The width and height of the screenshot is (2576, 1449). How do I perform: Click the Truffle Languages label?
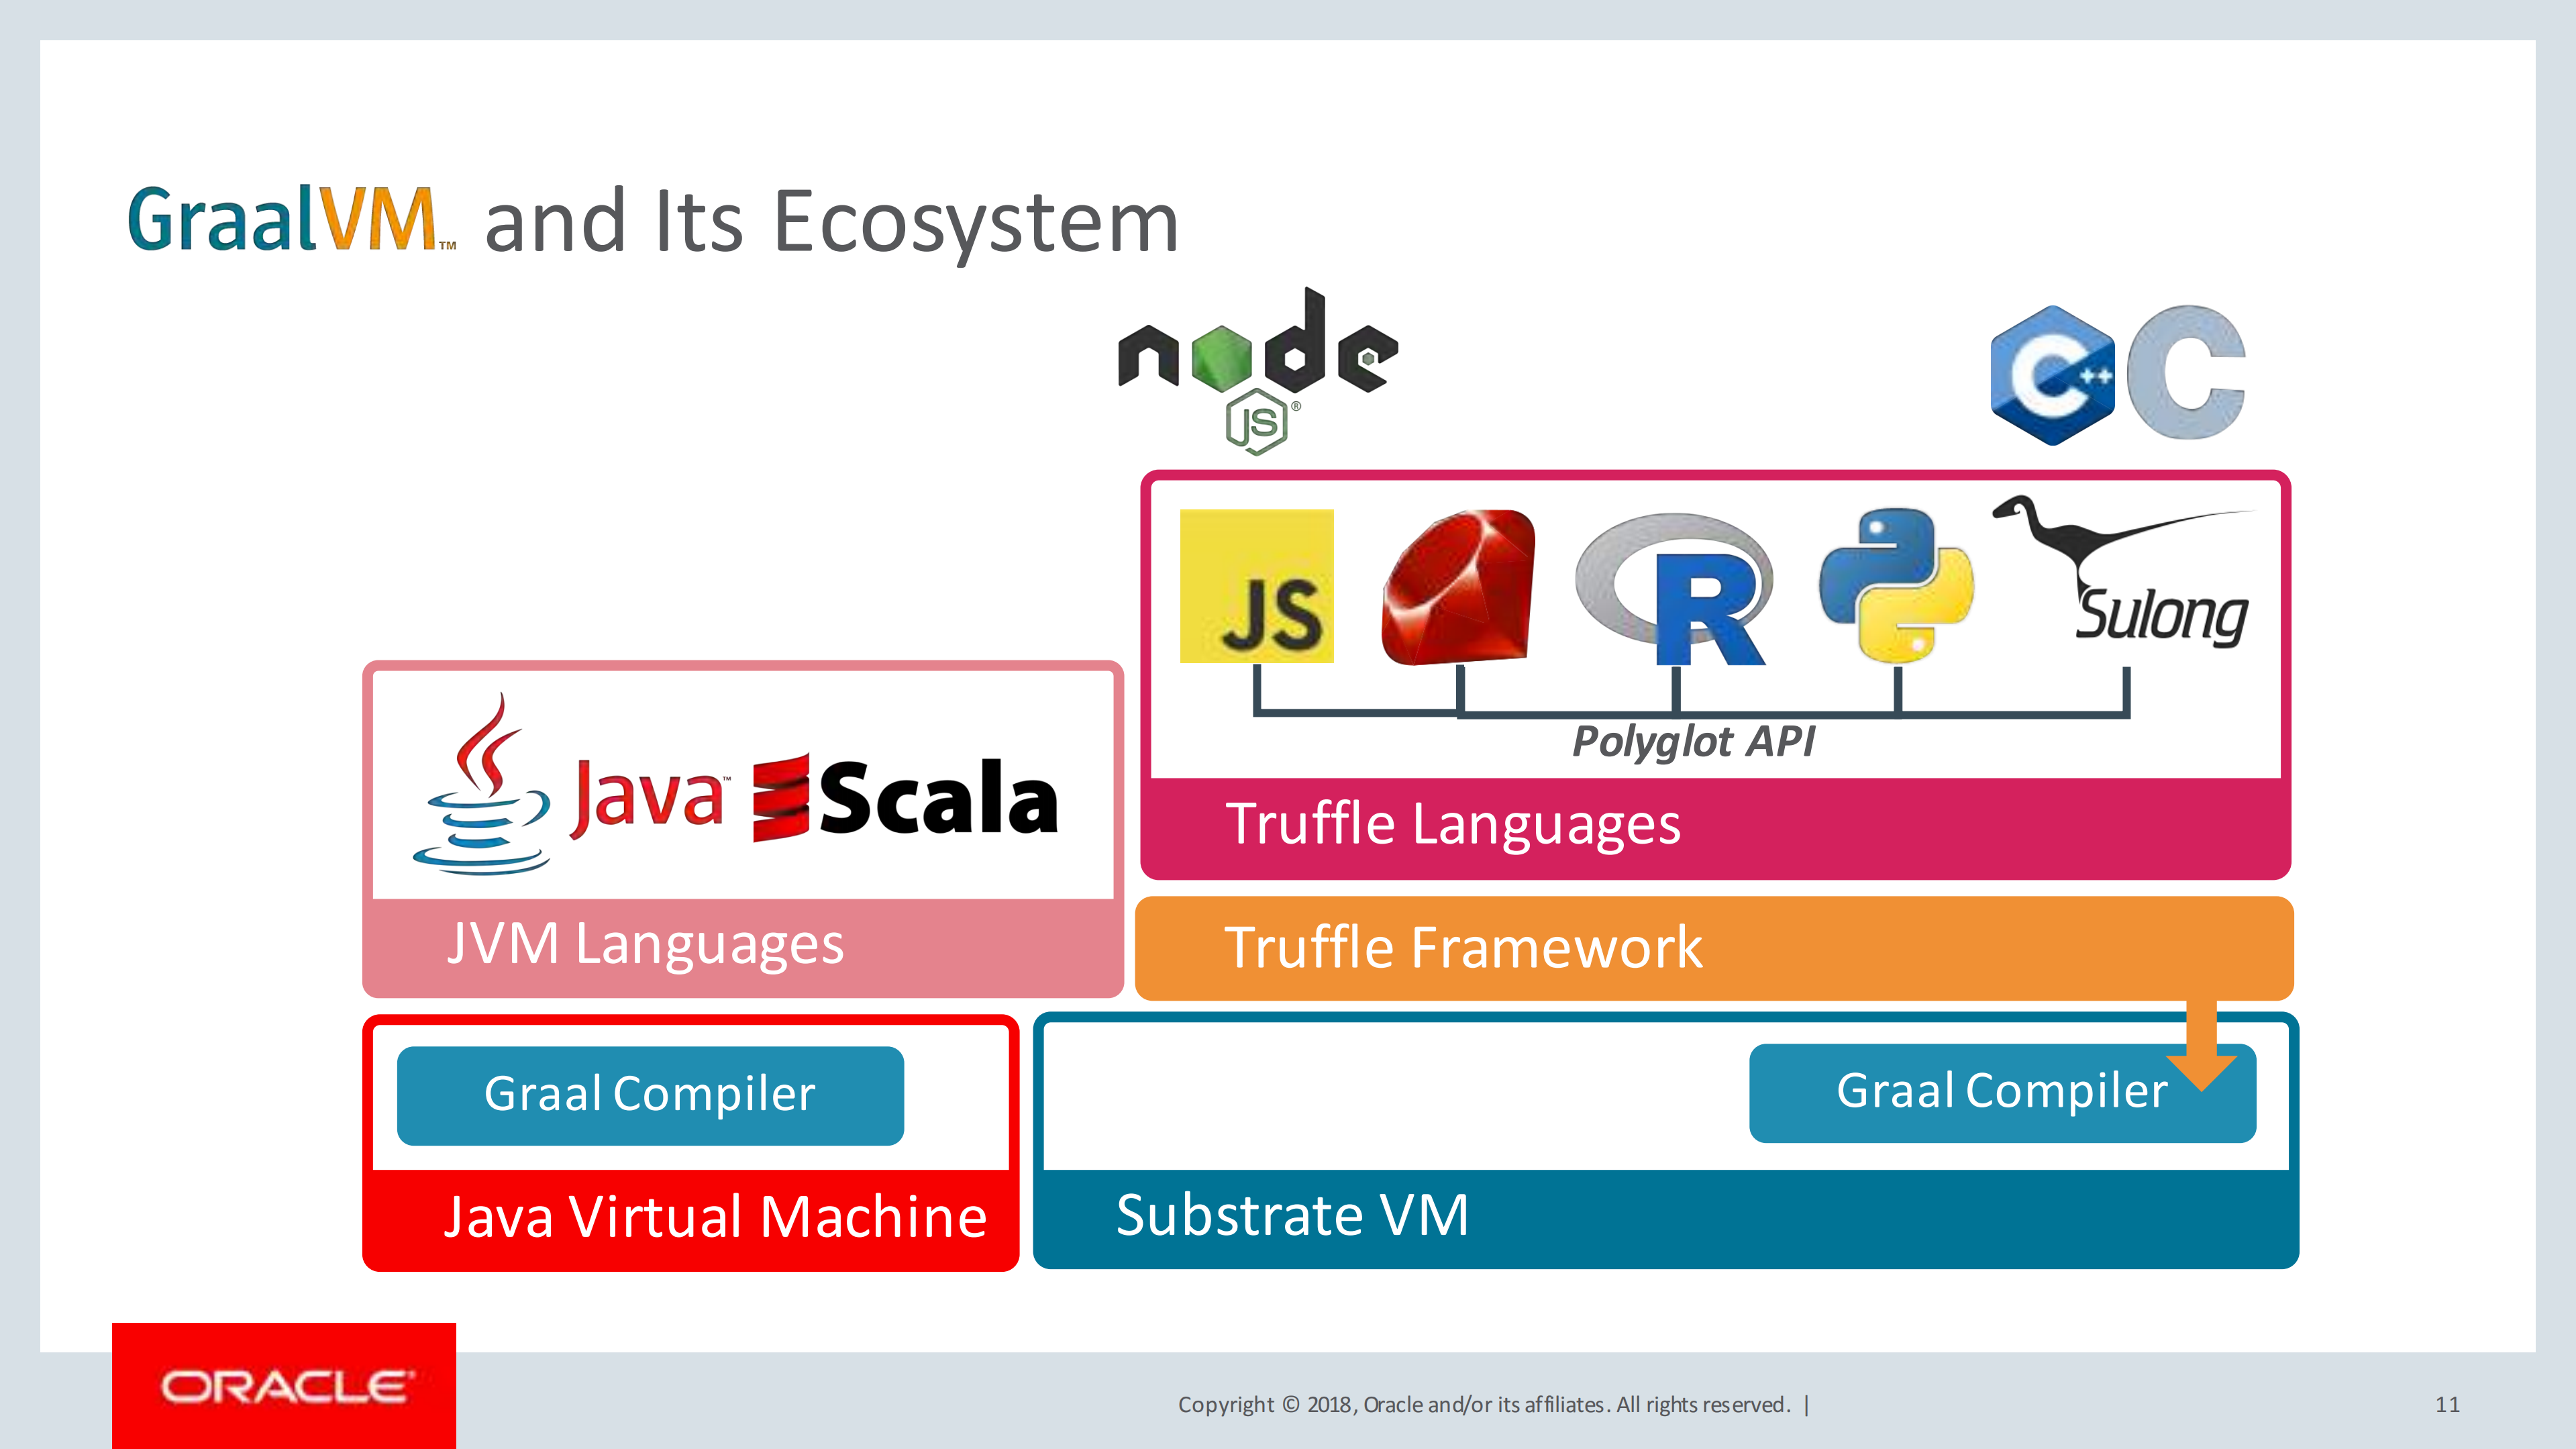[x=1453, y=824]
